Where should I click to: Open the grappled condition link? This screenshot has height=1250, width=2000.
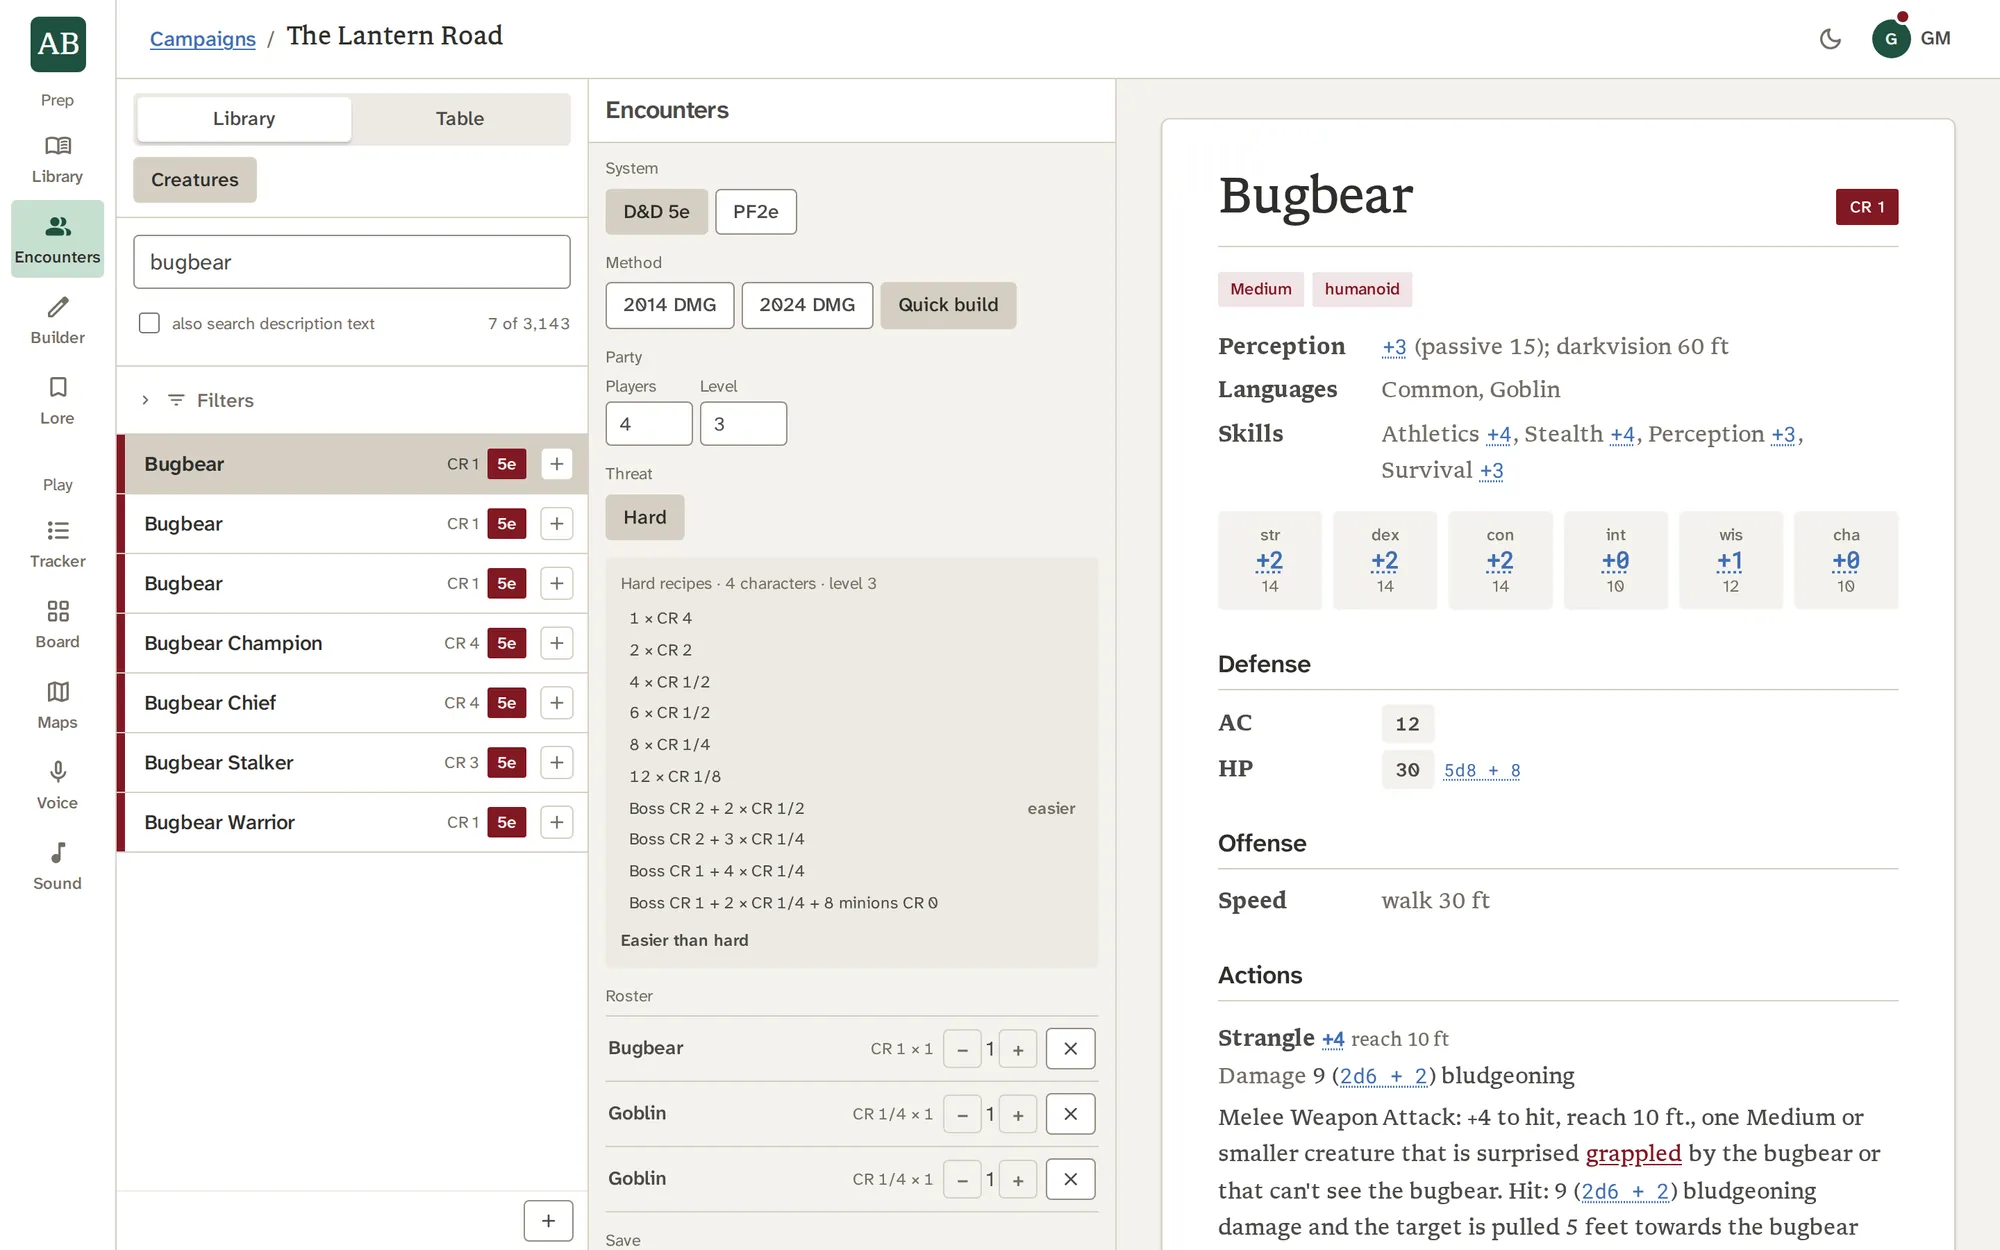tap(1633, 1153)
